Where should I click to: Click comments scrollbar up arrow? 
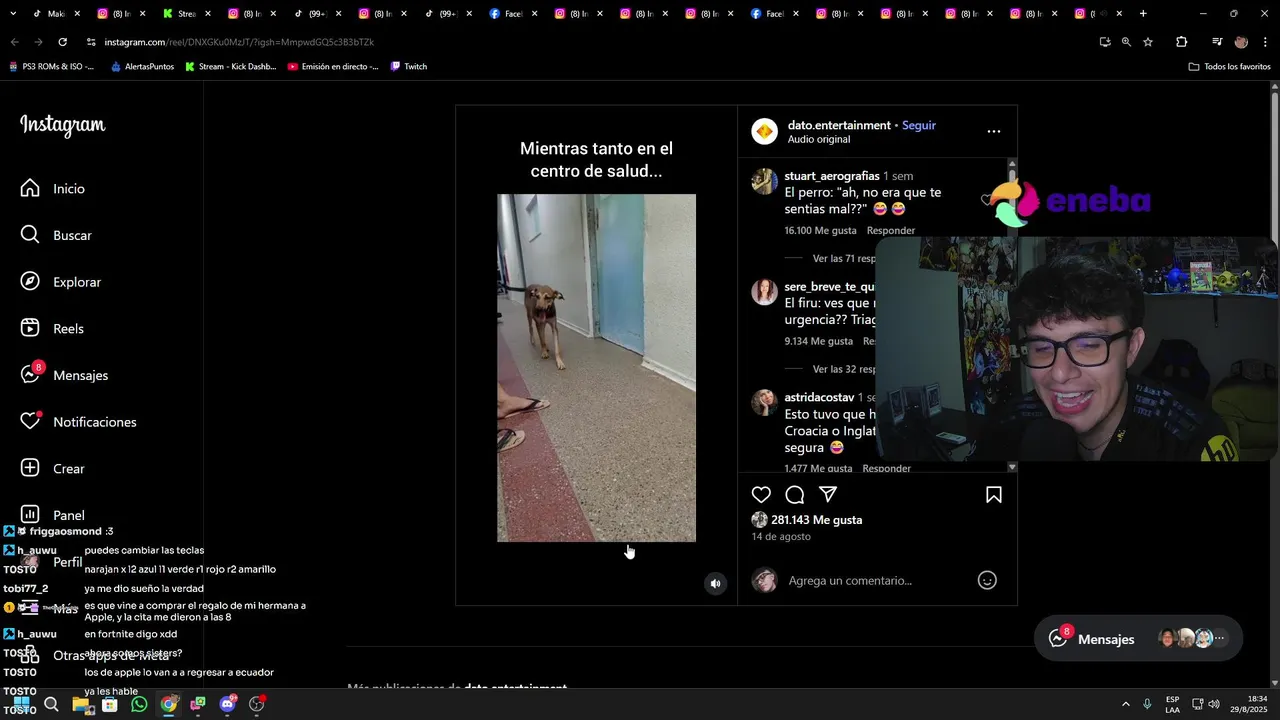tap(1012, 163)
